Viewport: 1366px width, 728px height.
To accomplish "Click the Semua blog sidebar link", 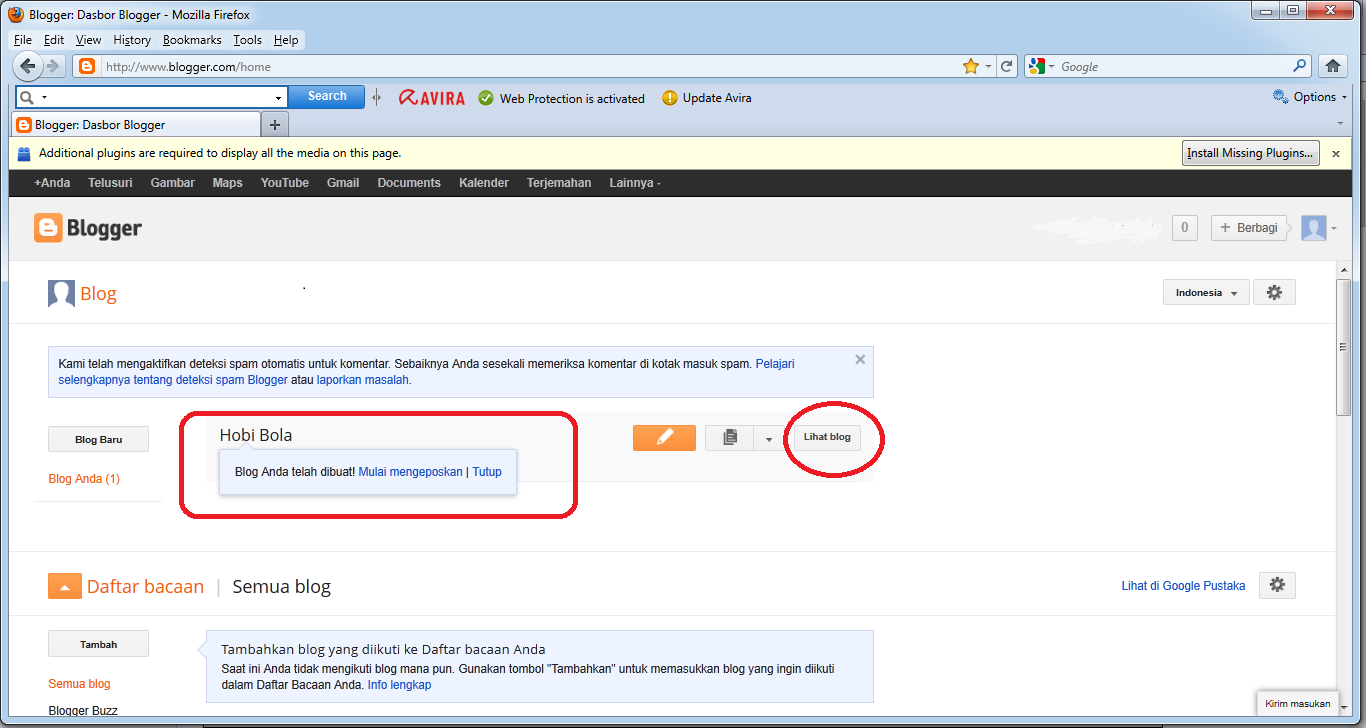I will 80,684.
